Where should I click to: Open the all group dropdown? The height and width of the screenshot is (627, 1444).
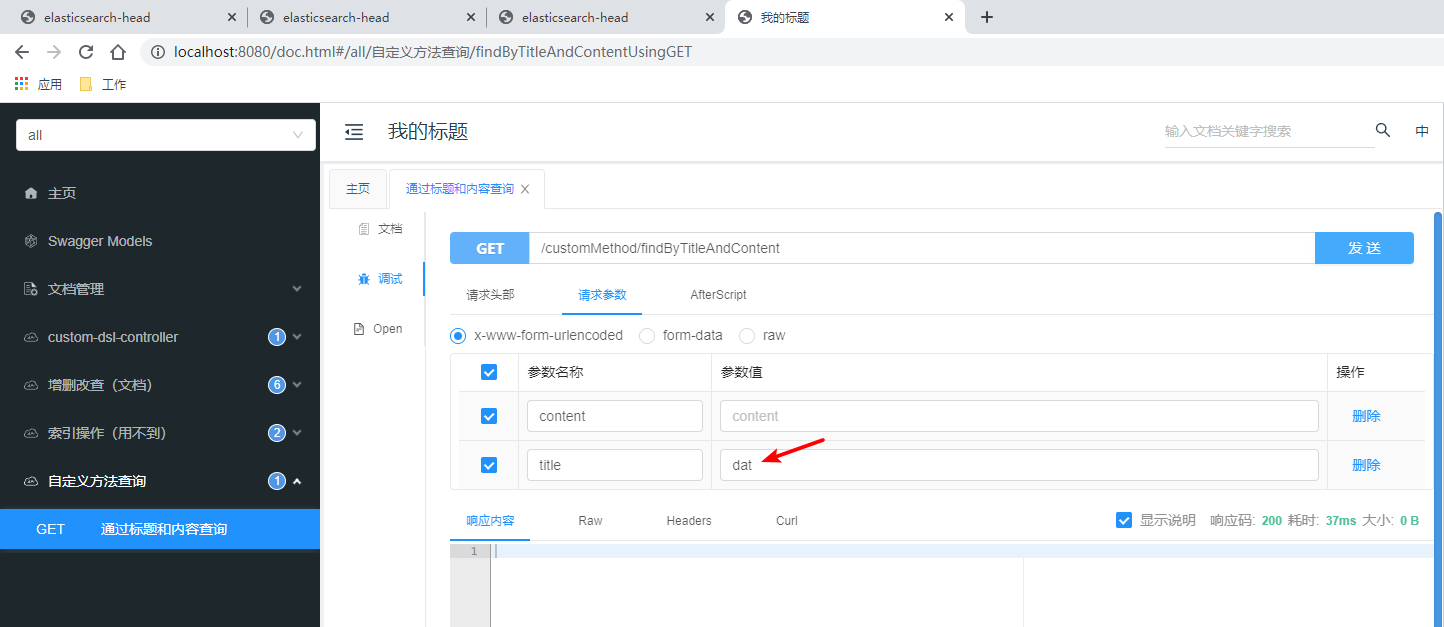tap(166, 135)
